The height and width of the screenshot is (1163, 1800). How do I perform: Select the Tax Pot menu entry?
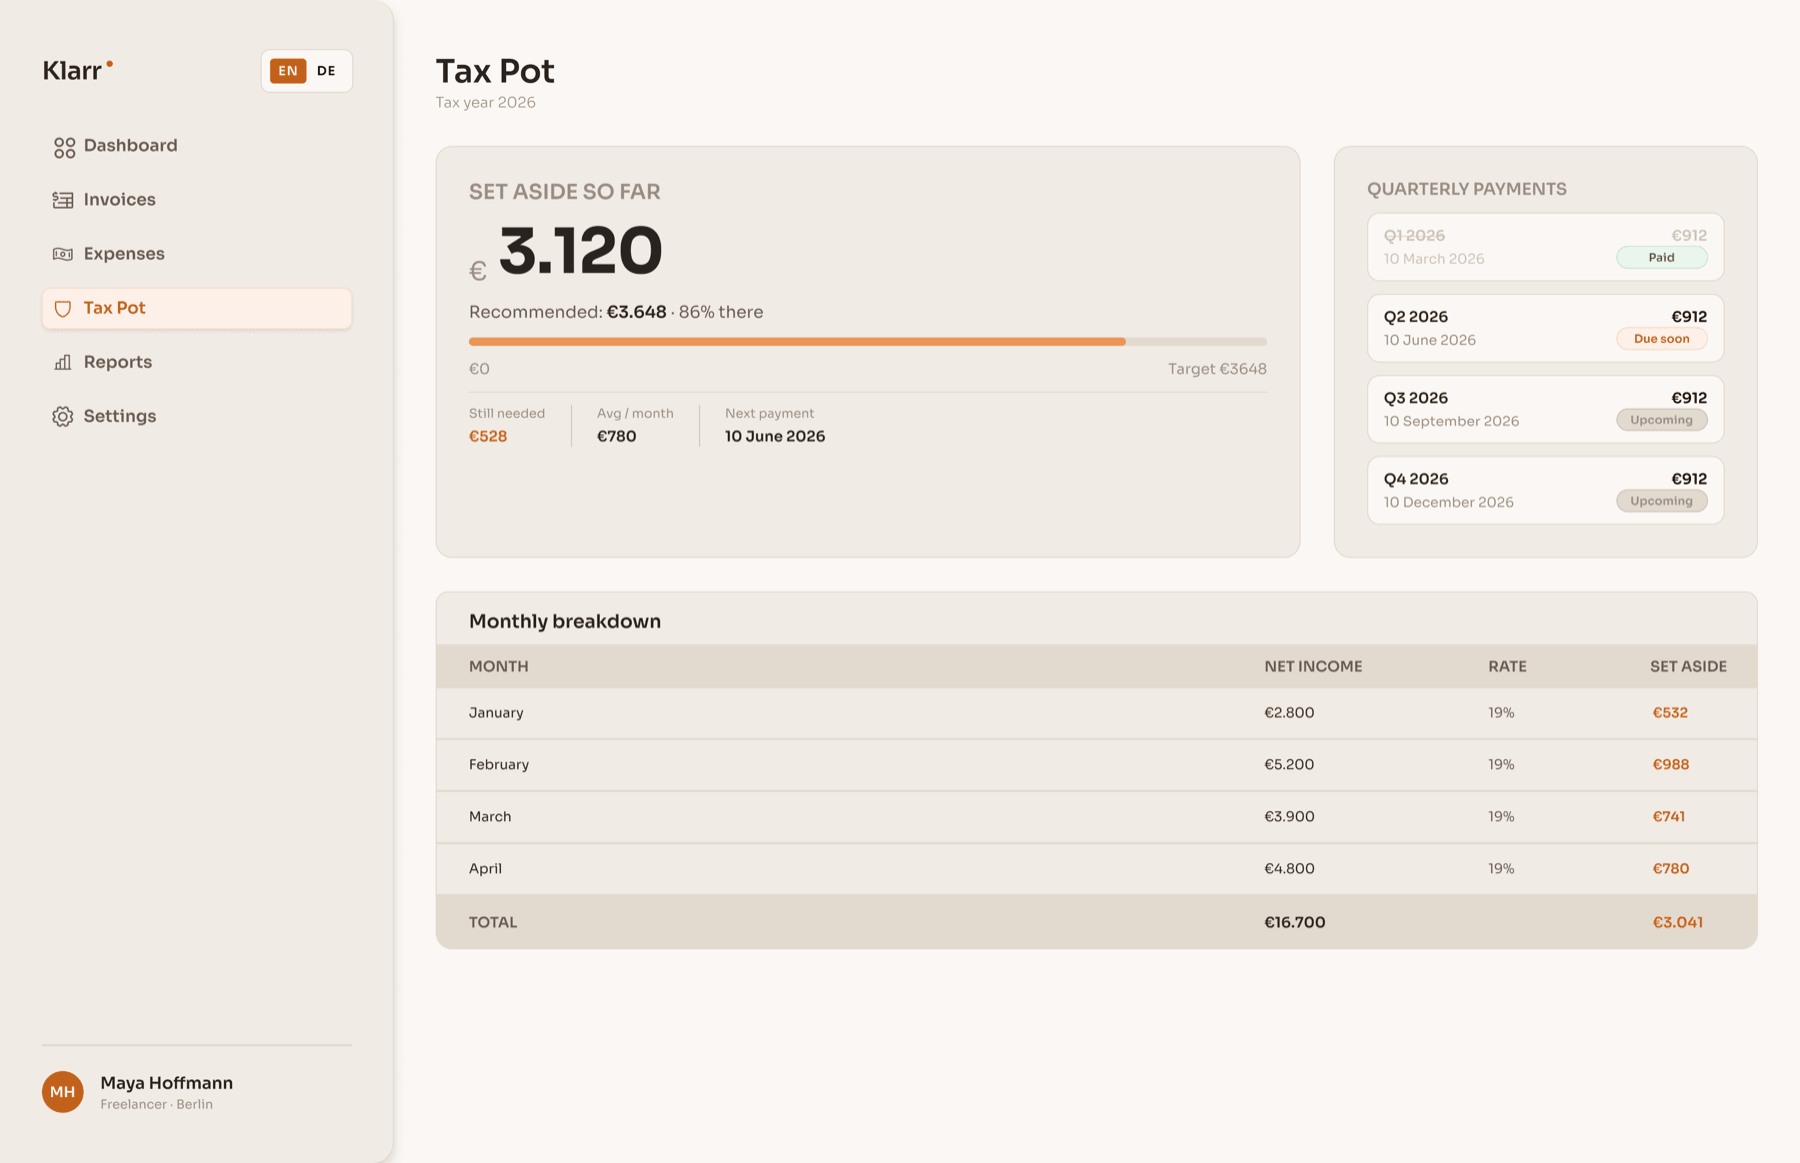coord(197,308)
